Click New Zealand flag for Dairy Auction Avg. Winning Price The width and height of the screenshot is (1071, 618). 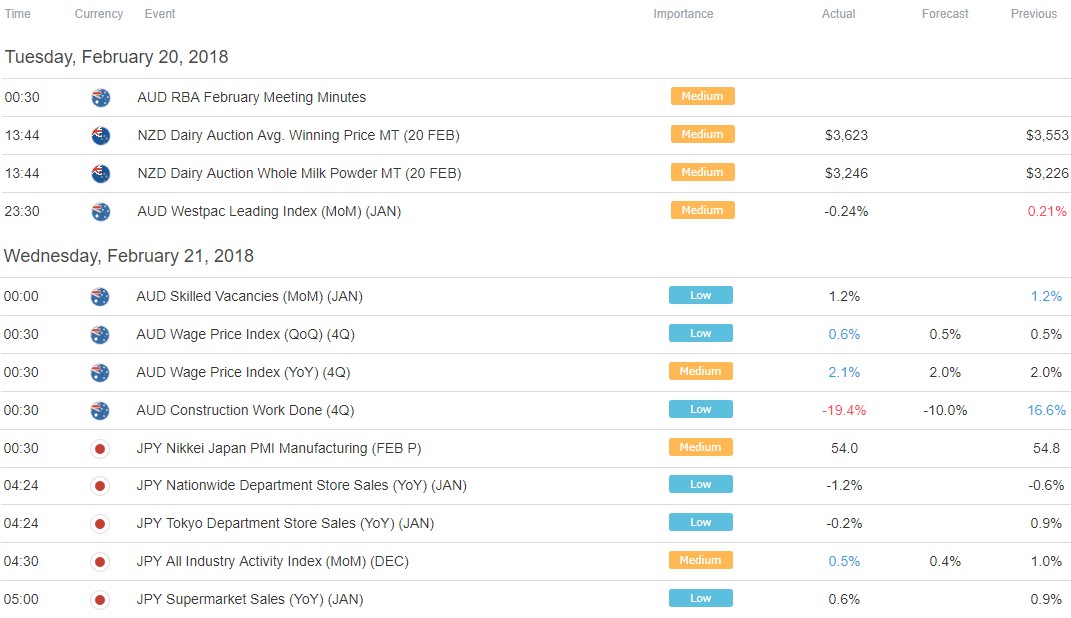[101, 136]
